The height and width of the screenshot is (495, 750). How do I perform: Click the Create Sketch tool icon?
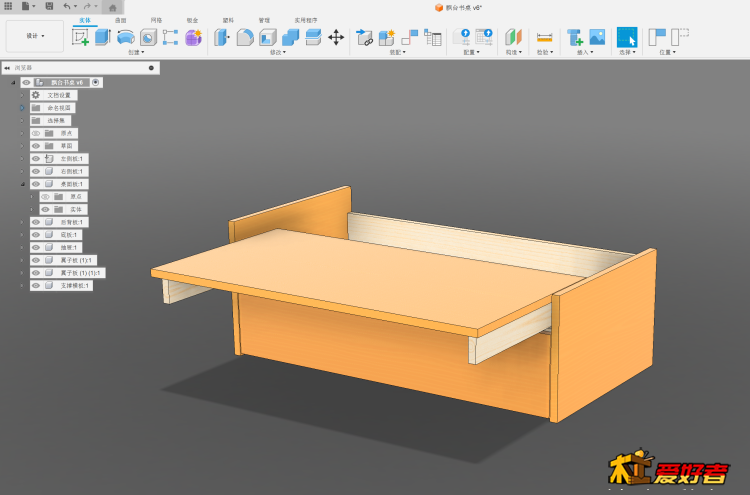click(x=80, y=37)
